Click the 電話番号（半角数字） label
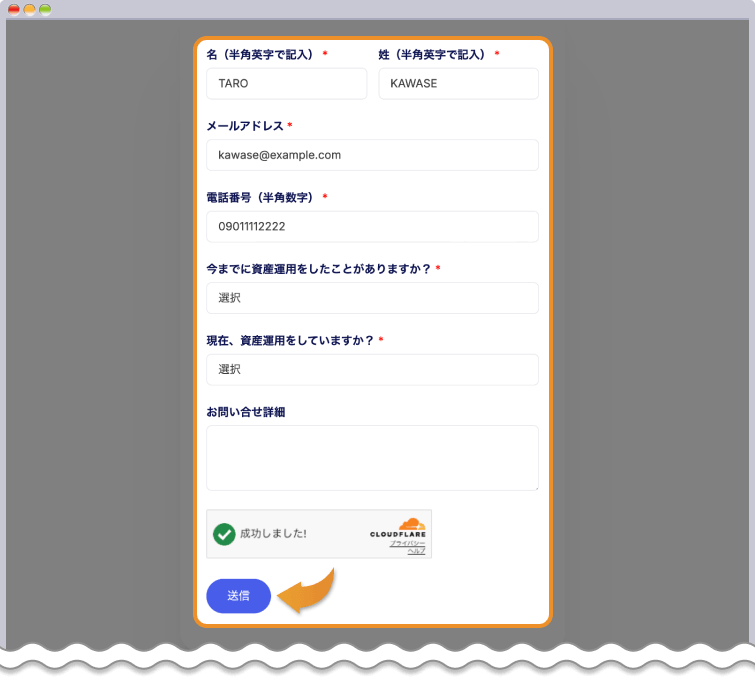 pyautogui.click(x=260, y=197)
